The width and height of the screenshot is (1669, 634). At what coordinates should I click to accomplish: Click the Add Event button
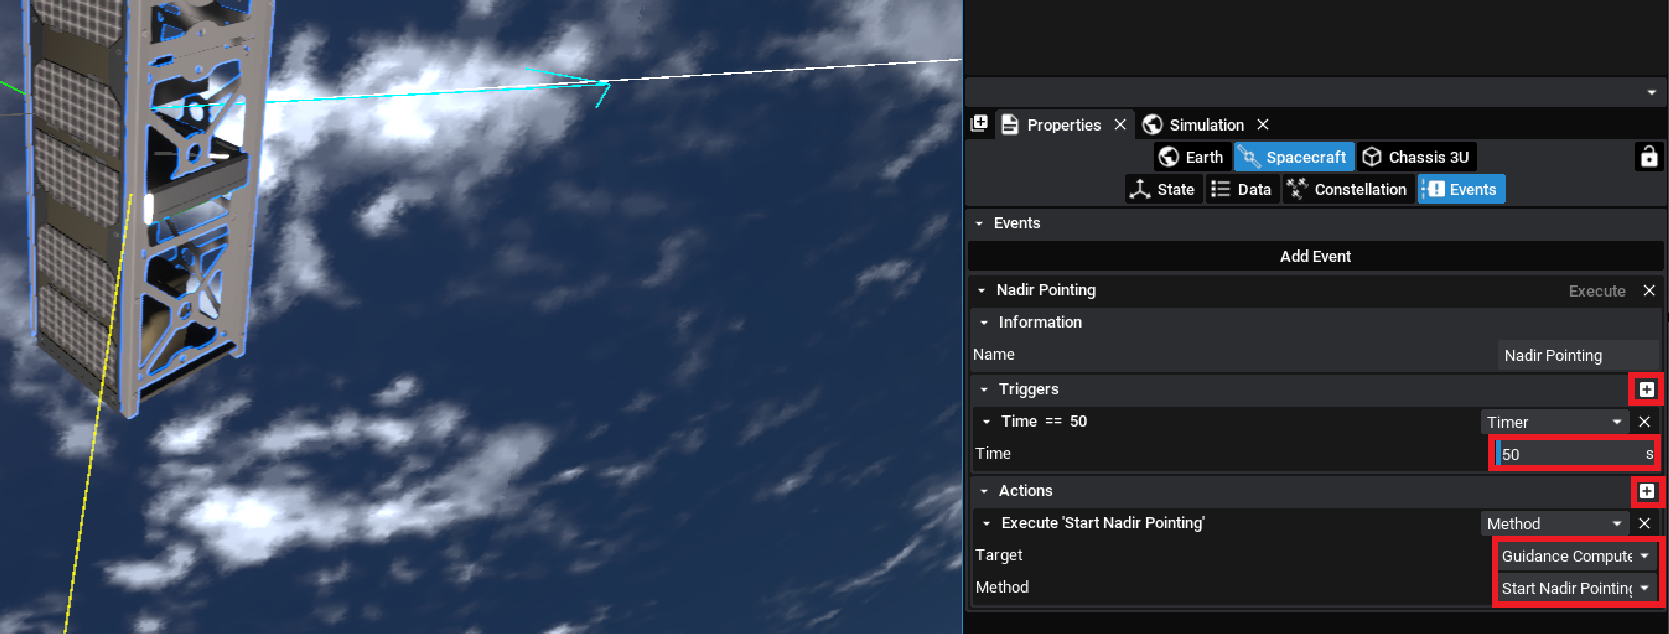pos(1315,256)
